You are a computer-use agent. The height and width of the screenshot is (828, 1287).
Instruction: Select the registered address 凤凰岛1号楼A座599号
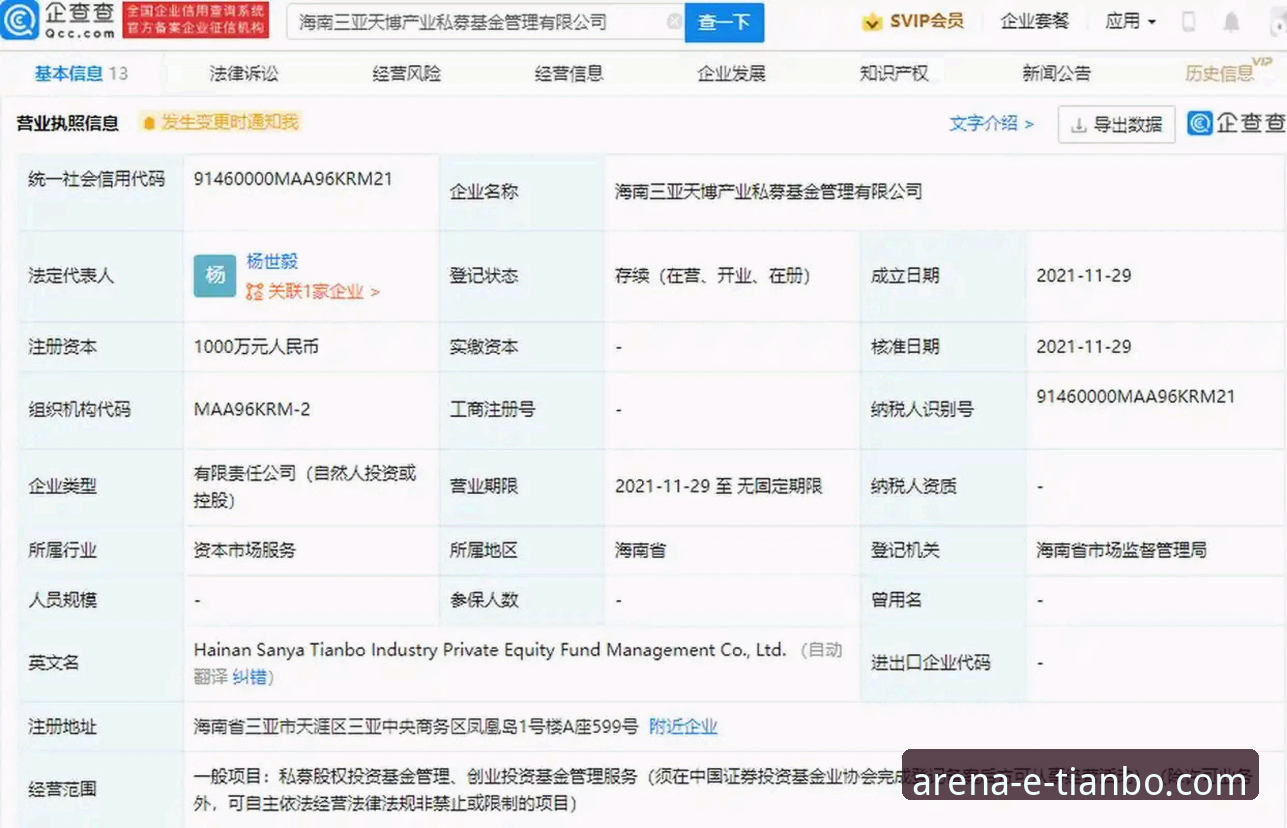[x=416, y=727]
